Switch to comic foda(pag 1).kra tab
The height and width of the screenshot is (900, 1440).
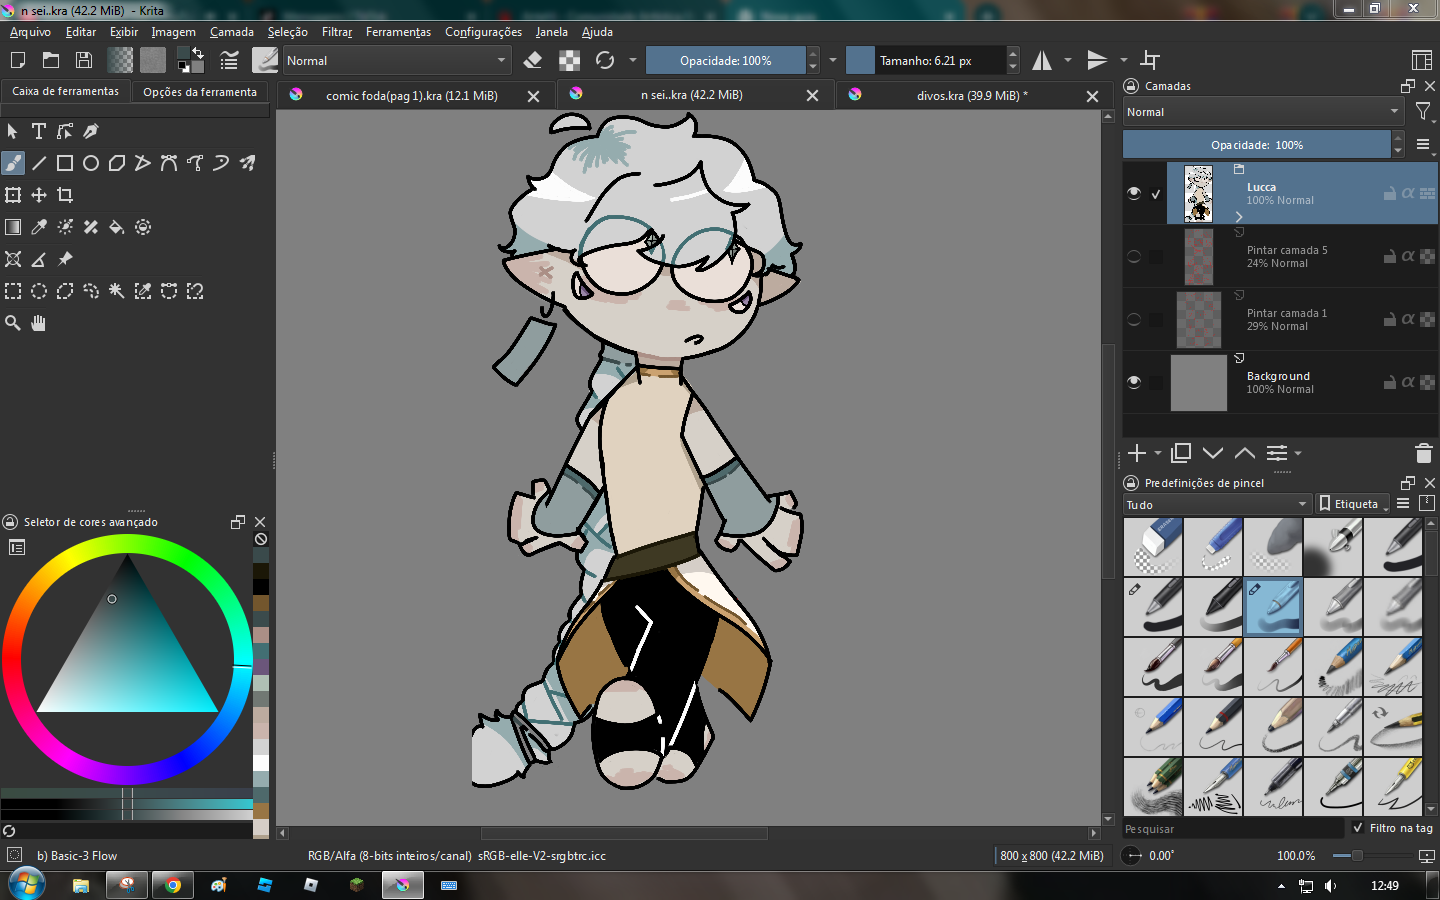[411, 96]
